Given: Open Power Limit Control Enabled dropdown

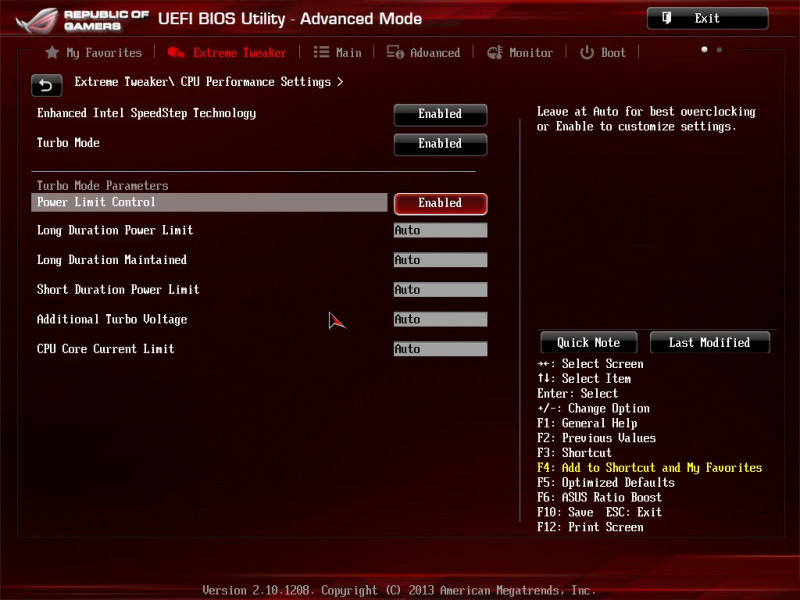Looking at the screenshot, I should click(440, 203).
